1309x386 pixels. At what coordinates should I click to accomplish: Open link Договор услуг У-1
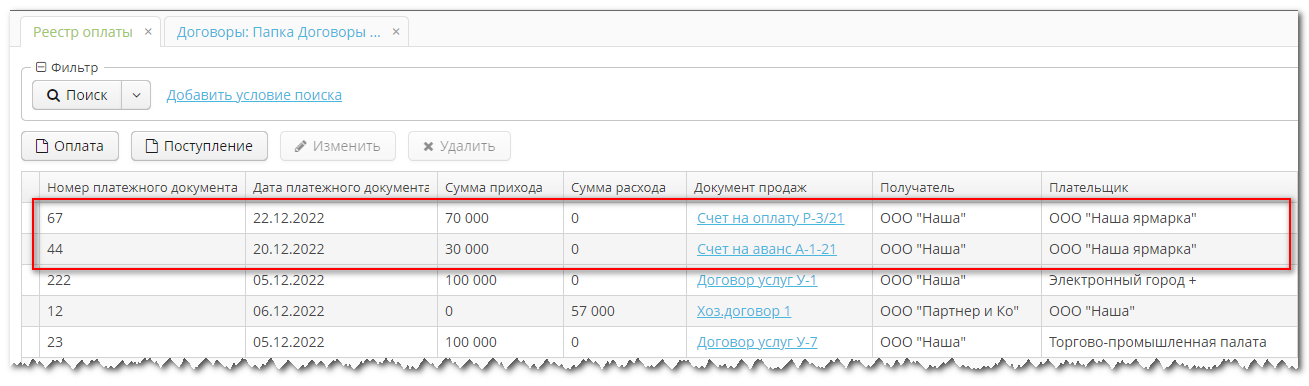click(756, 280)
